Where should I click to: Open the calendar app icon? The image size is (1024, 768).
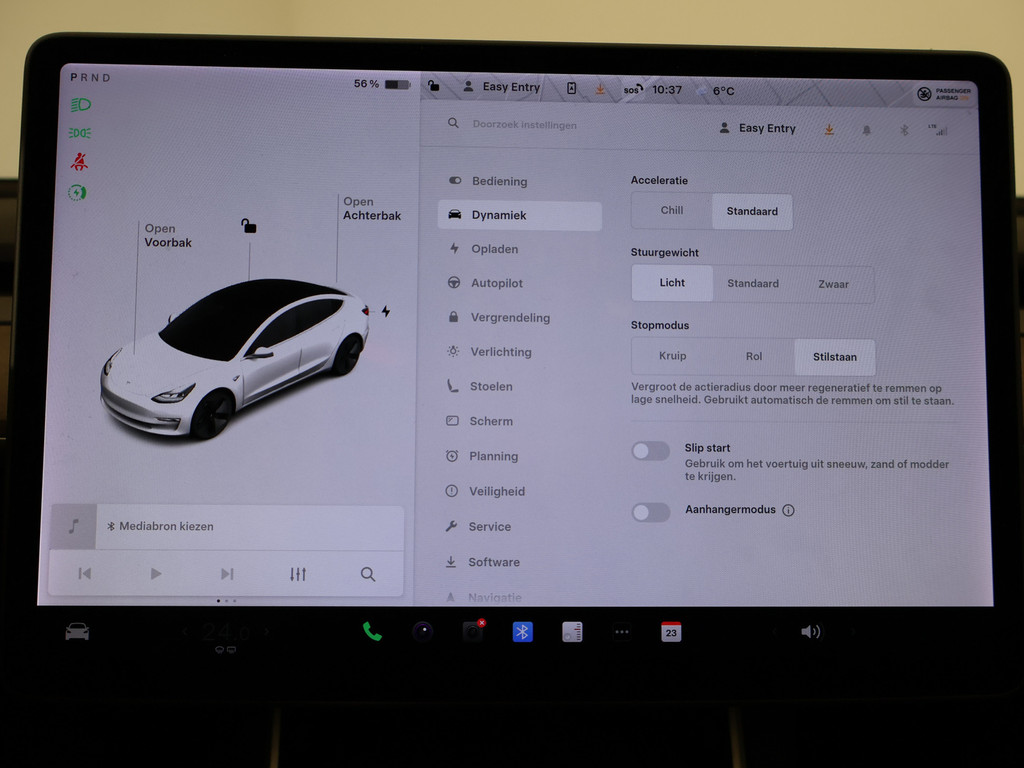(671, 631)
